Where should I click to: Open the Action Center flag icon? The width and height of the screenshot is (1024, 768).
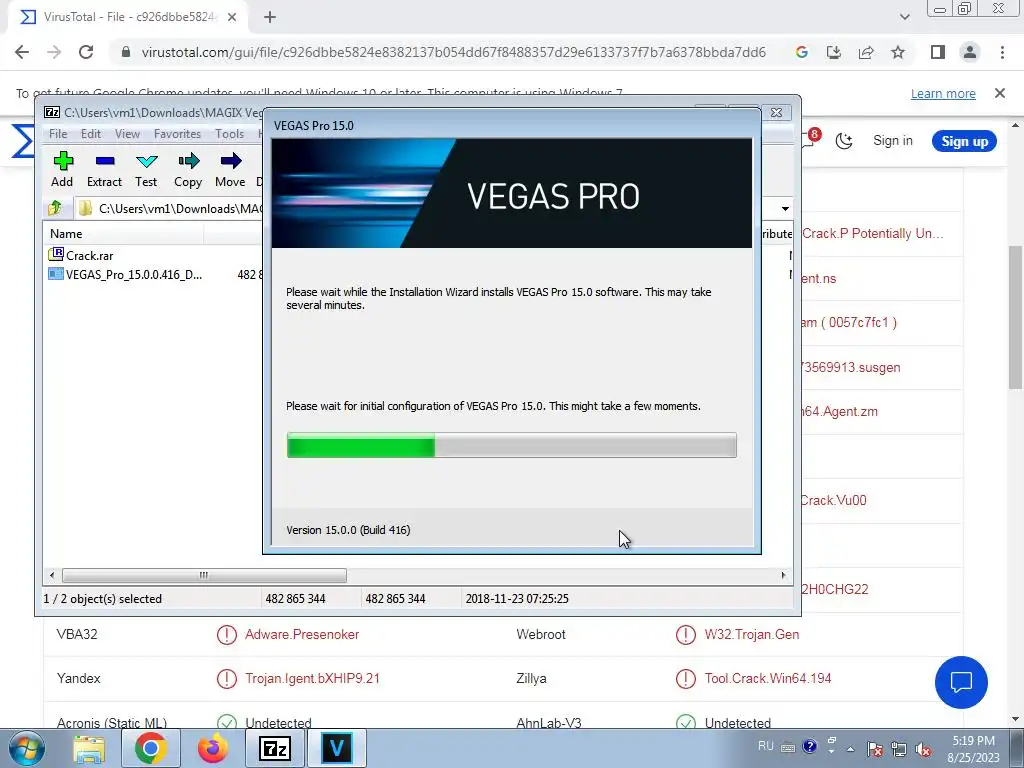click(875, 749)
